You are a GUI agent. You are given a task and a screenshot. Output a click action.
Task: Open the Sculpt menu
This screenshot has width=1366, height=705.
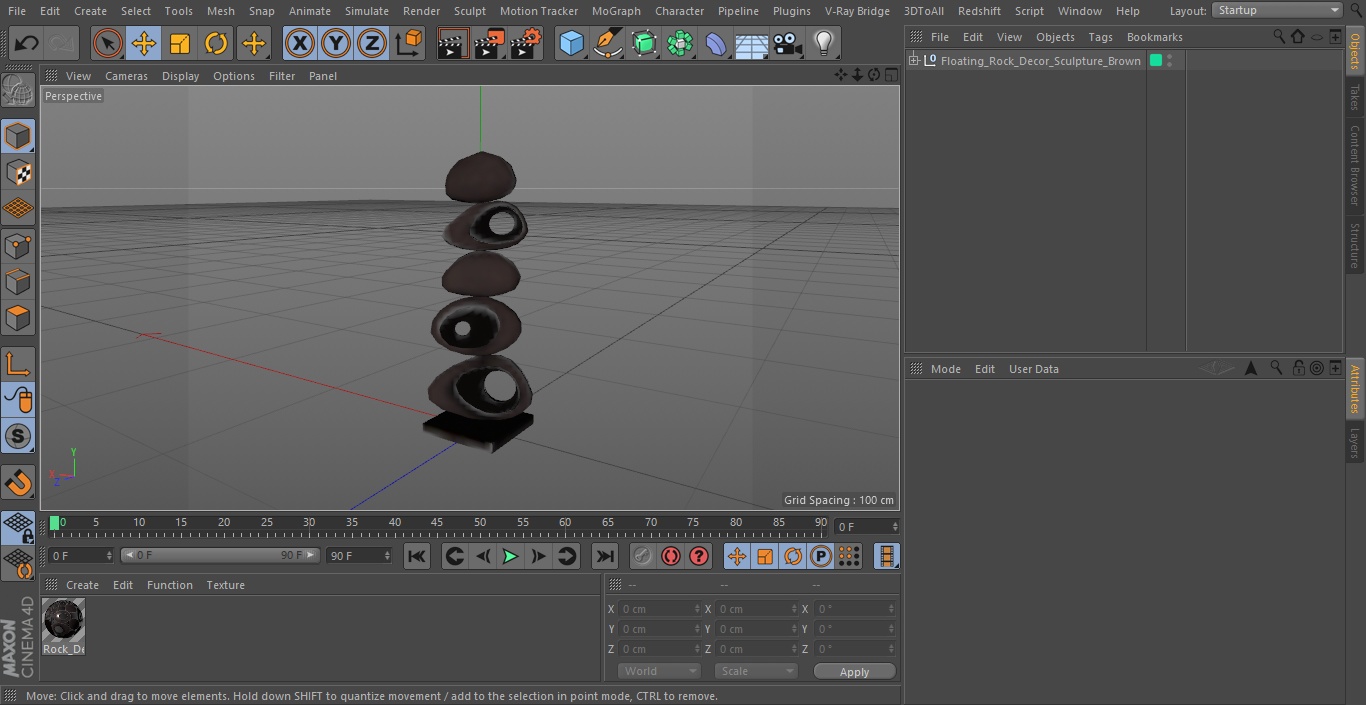469,11
